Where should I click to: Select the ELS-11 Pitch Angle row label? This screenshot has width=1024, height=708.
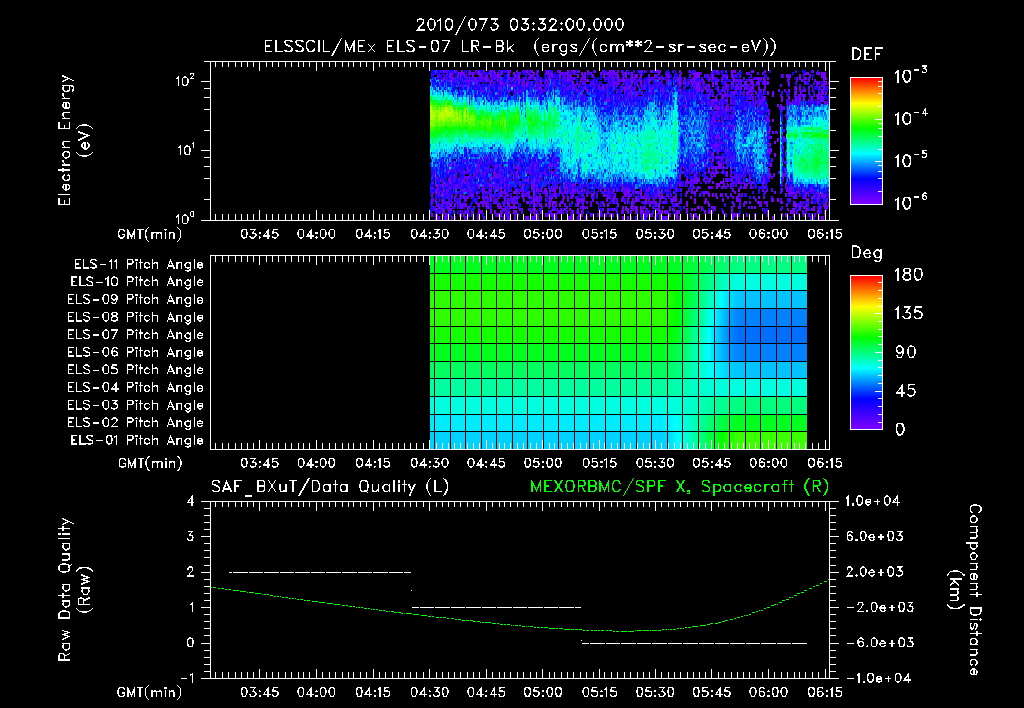[x=138, y=265]
